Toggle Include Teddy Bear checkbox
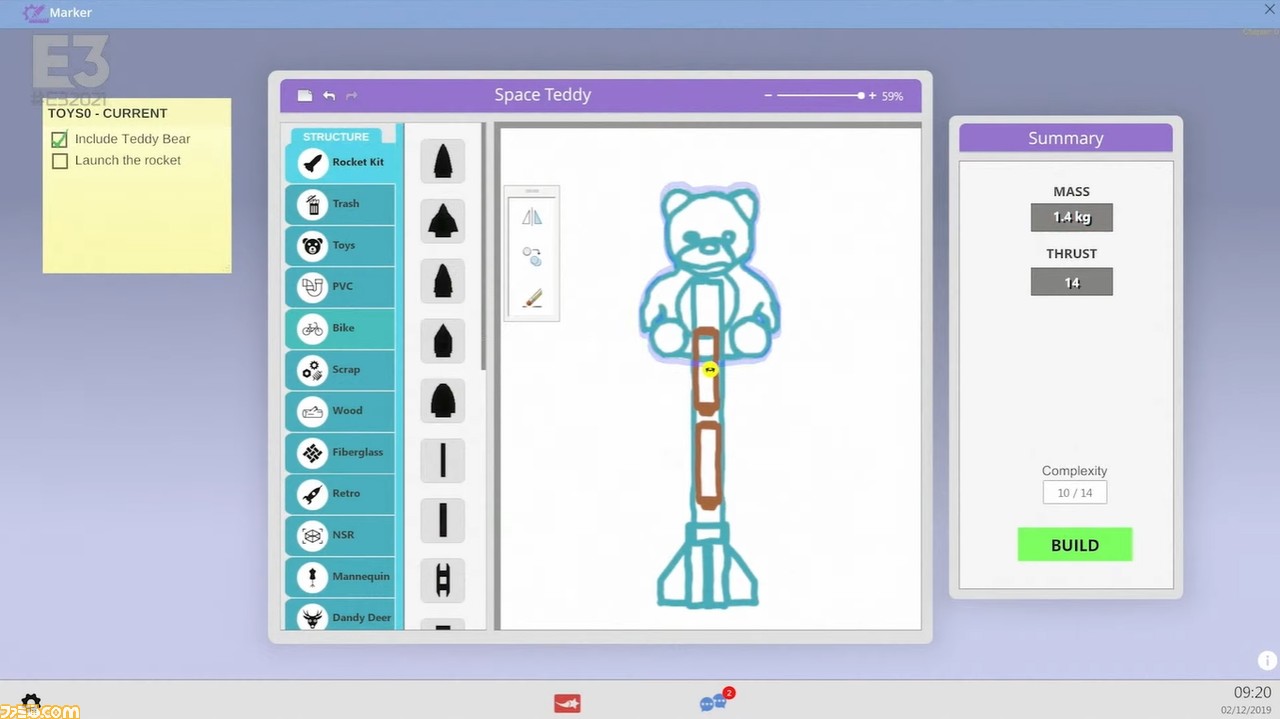 click(x=60, y=139)
